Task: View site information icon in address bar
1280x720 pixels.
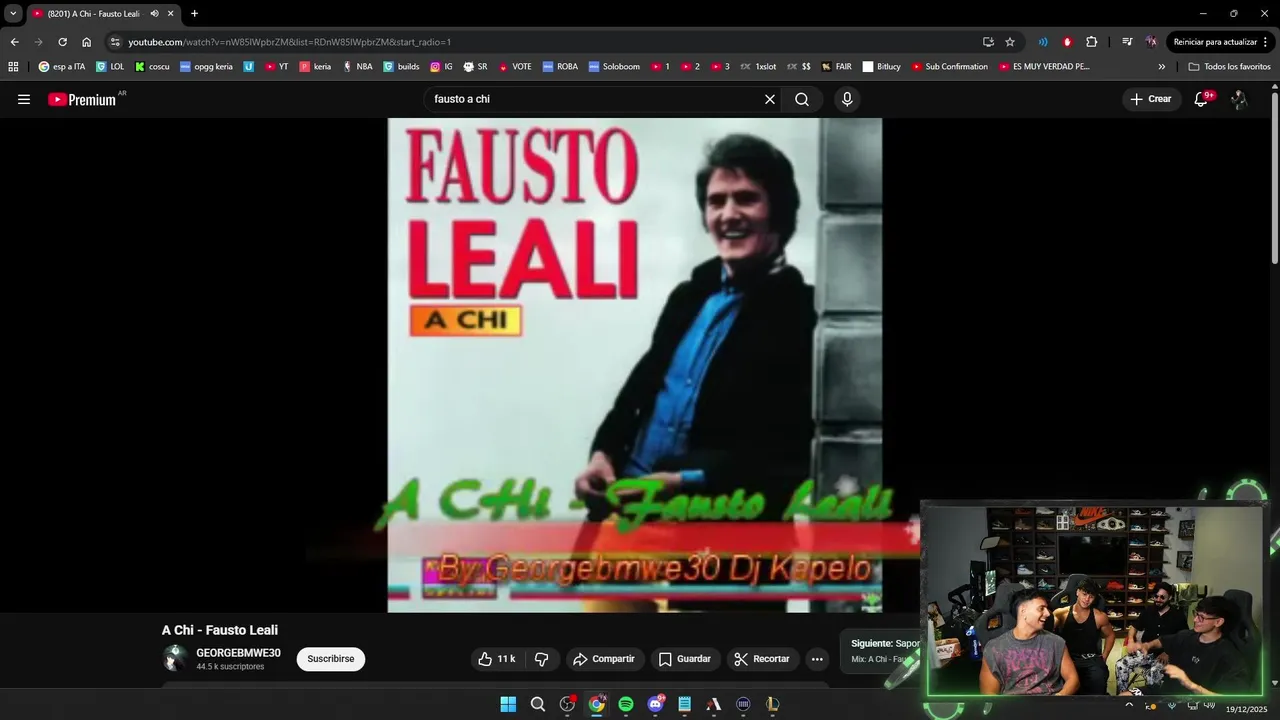Action: tap(115, 42)
